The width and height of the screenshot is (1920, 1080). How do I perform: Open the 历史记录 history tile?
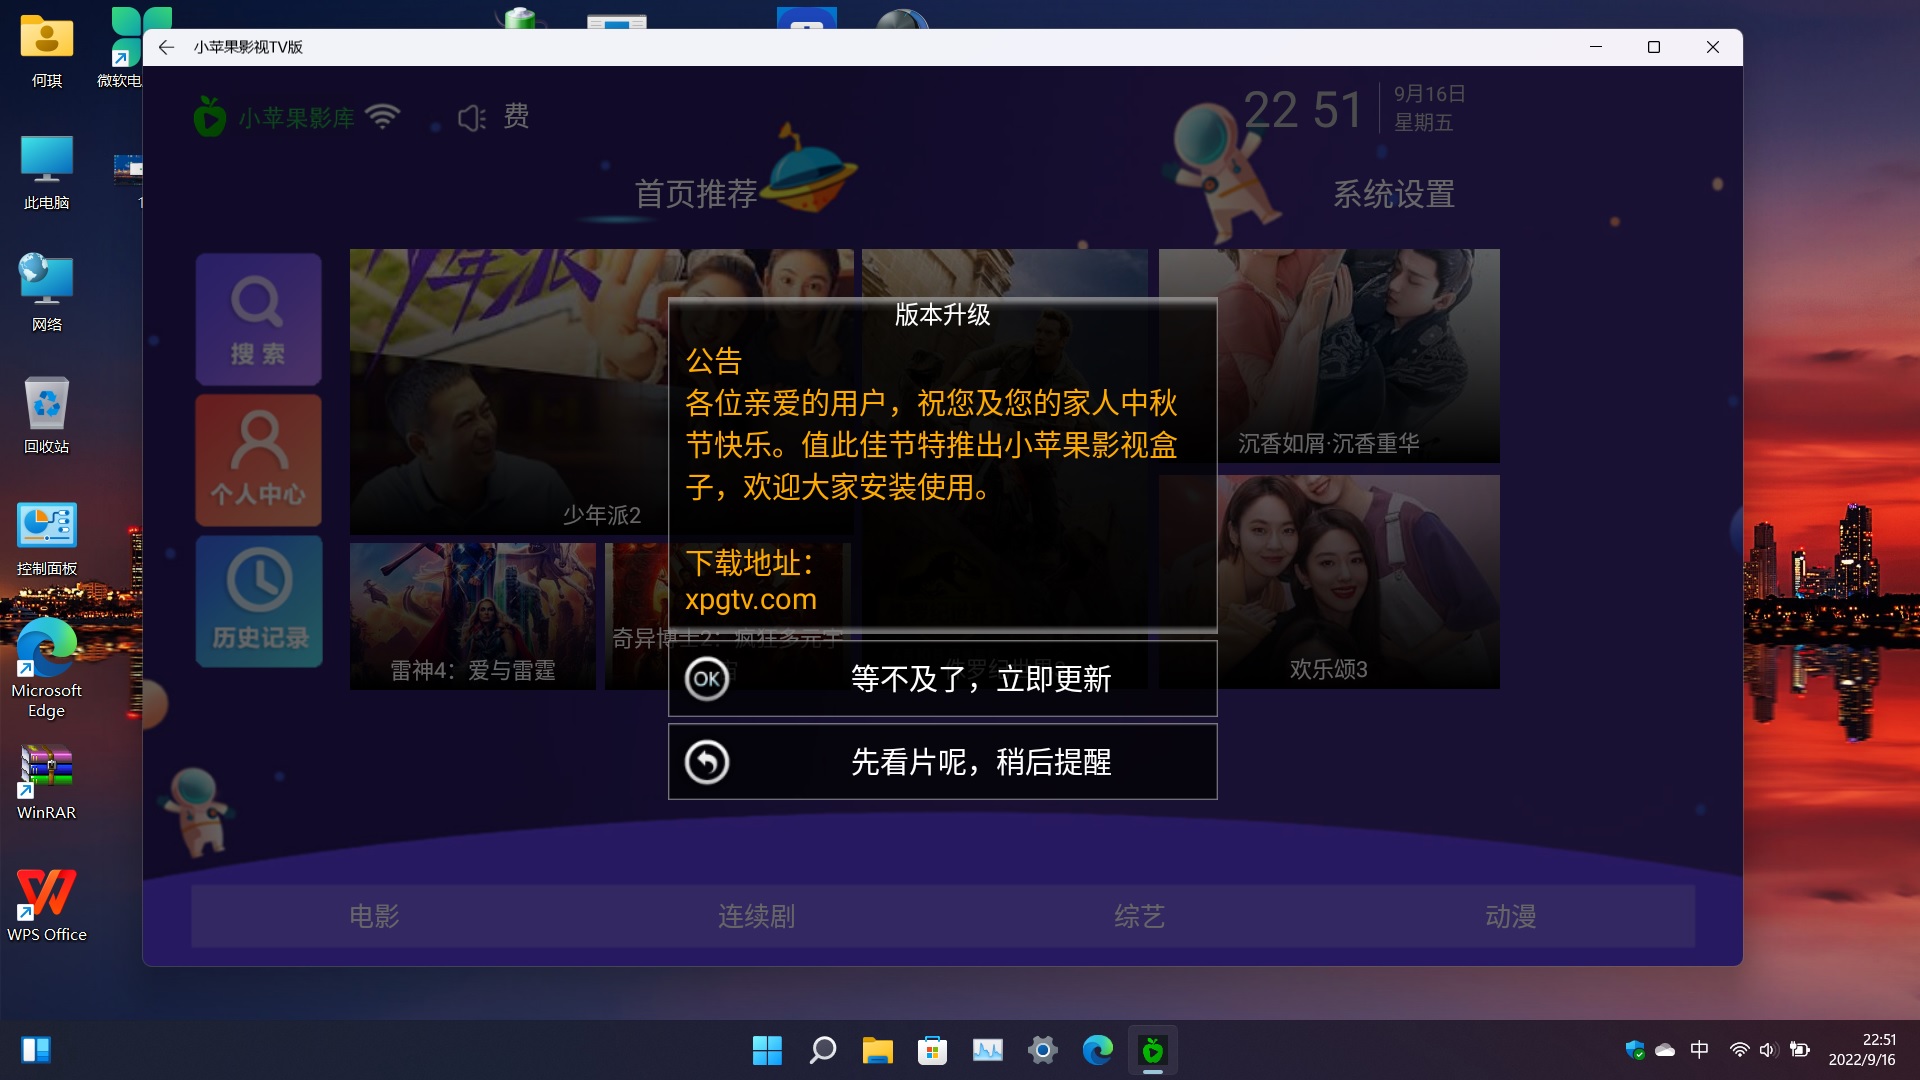(258, 601)
